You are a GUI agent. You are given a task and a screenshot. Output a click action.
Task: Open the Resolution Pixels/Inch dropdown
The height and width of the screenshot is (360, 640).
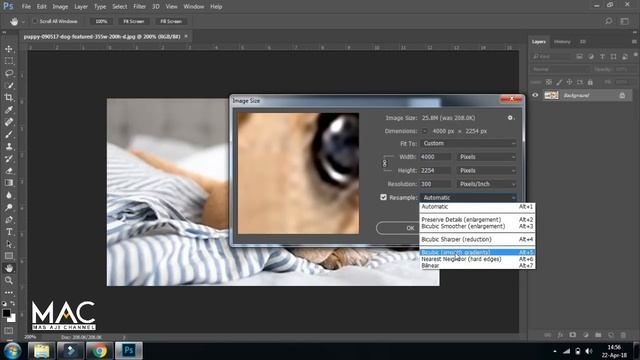coord(487,184)
